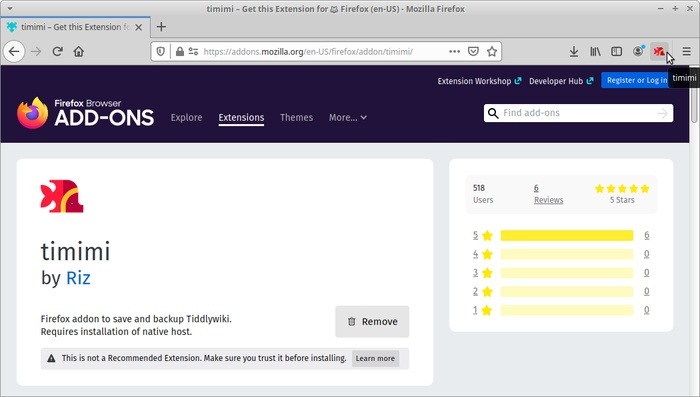Click the 5 Stars overall rating
The image size is (700, 397).
[x=622, y=194]
